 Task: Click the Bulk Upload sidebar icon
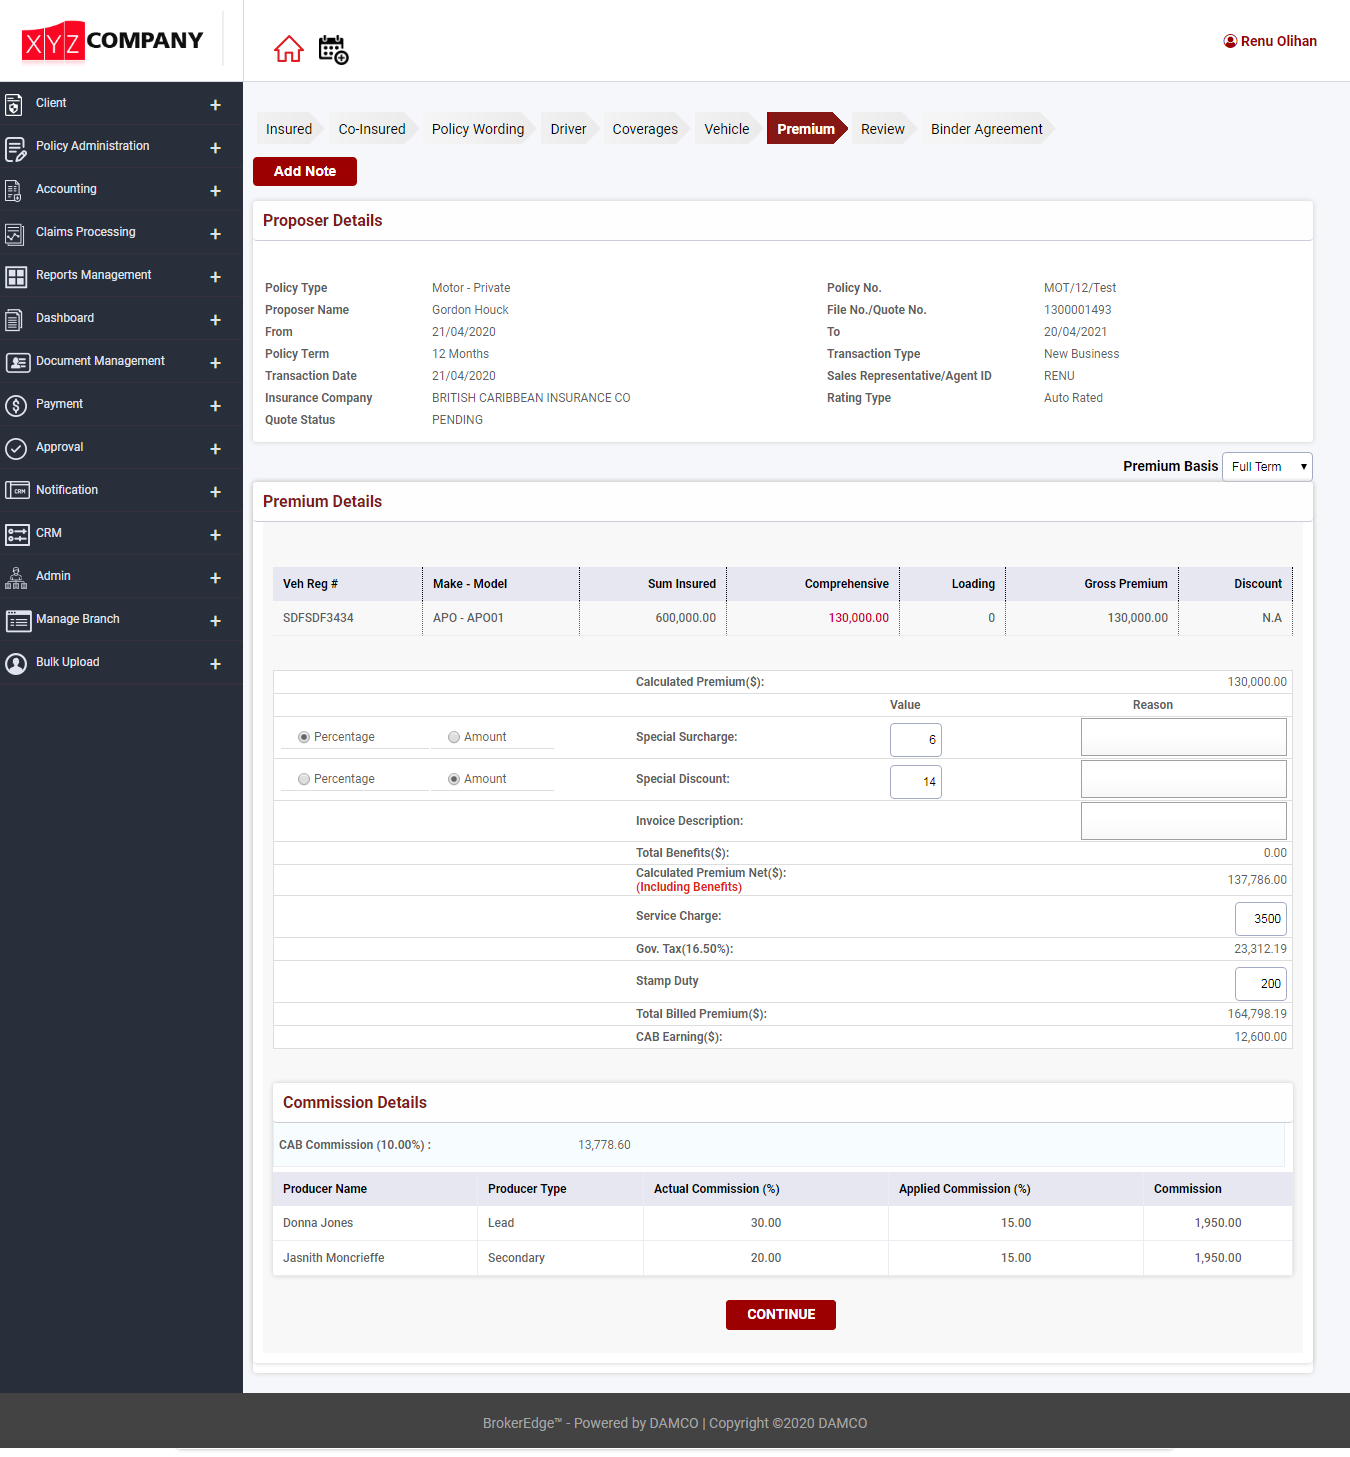click(x=16, y=664)
